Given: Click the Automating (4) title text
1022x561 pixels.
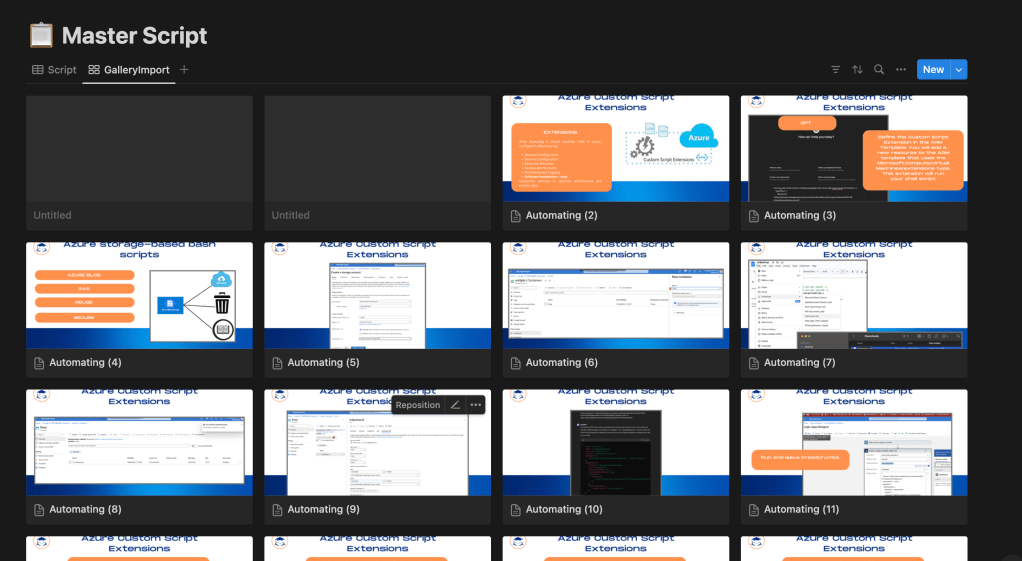Looking at the screenshot, I should click(x=85, y=362).
